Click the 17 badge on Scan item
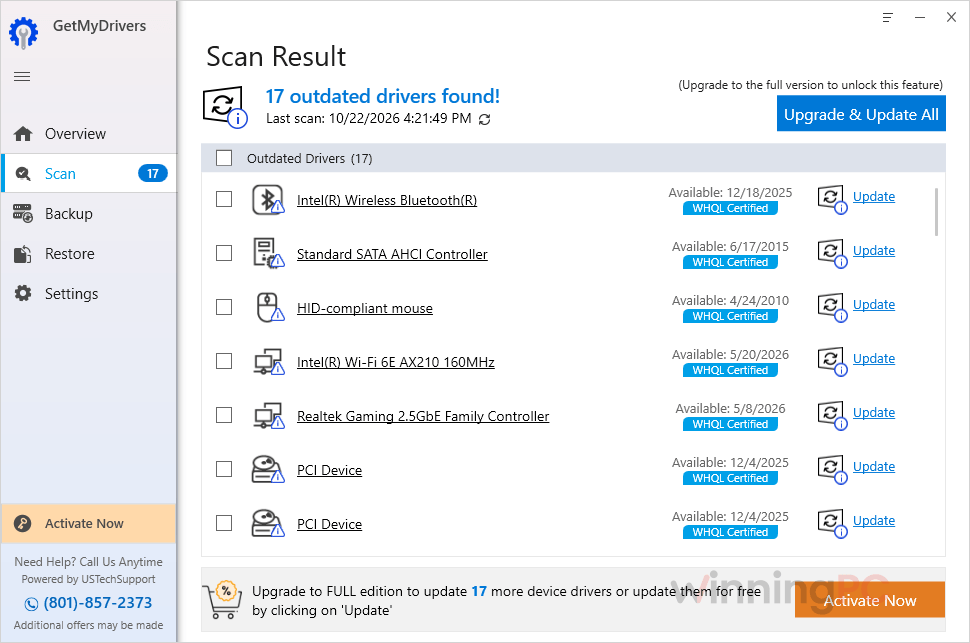This screenshot has height=643, width=970. 152,174
